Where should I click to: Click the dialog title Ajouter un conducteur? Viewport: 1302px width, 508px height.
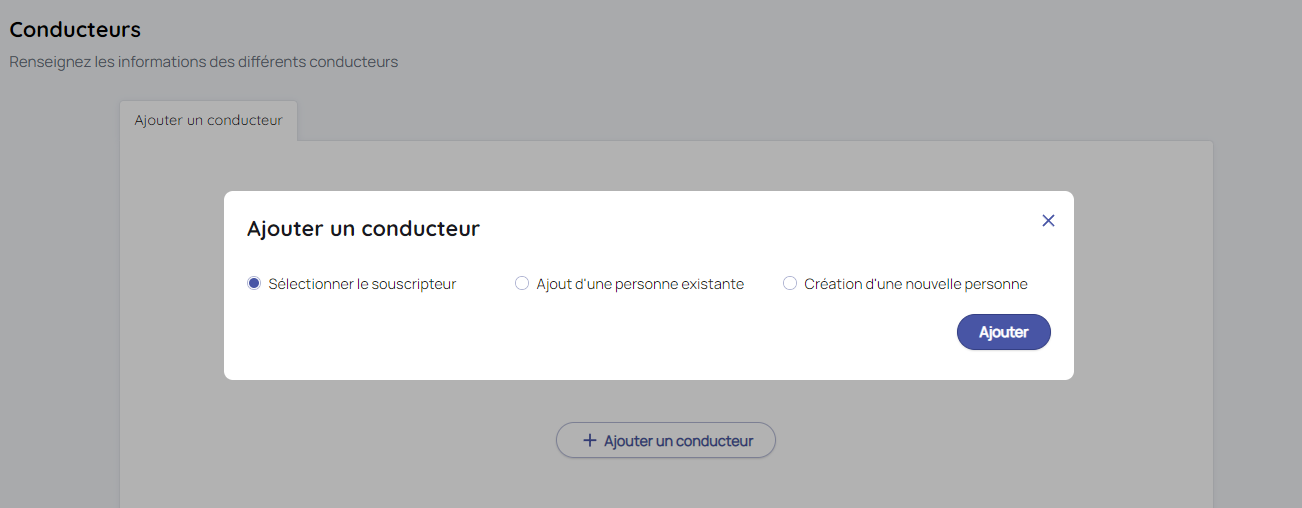[x=363, y=229]
